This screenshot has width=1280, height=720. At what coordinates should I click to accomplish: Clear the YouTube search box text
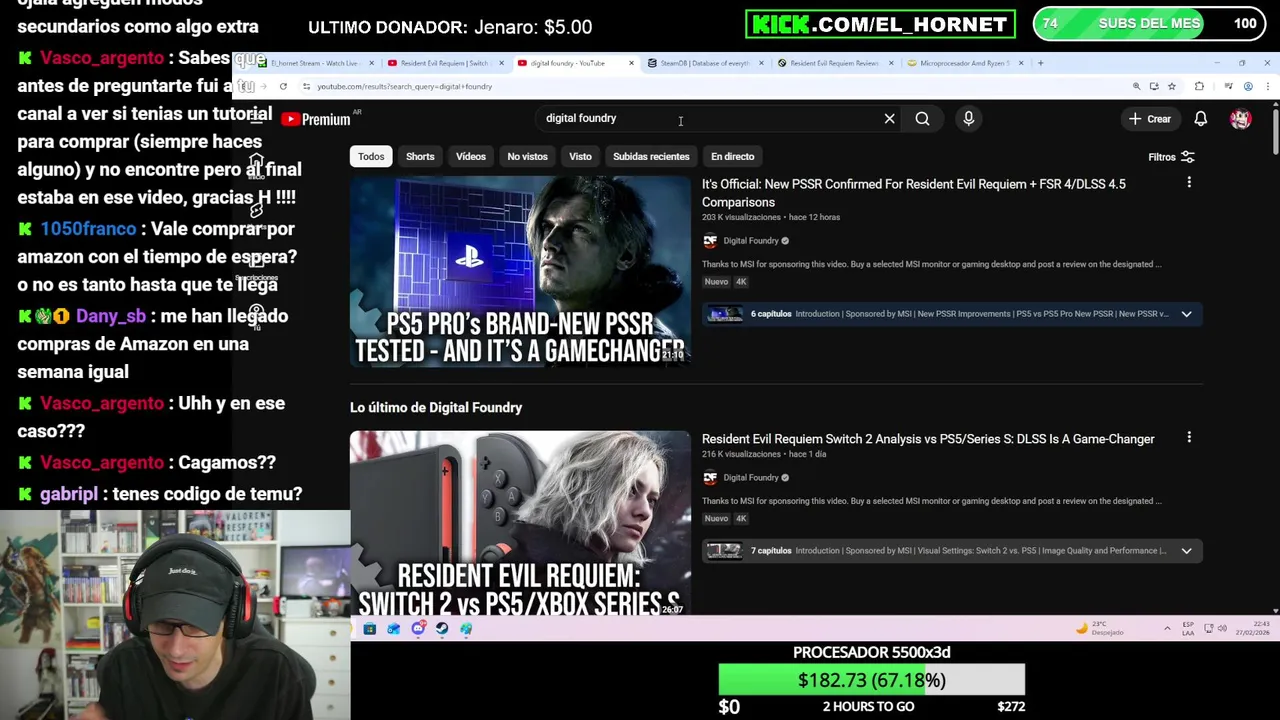(x=889, y=118)
